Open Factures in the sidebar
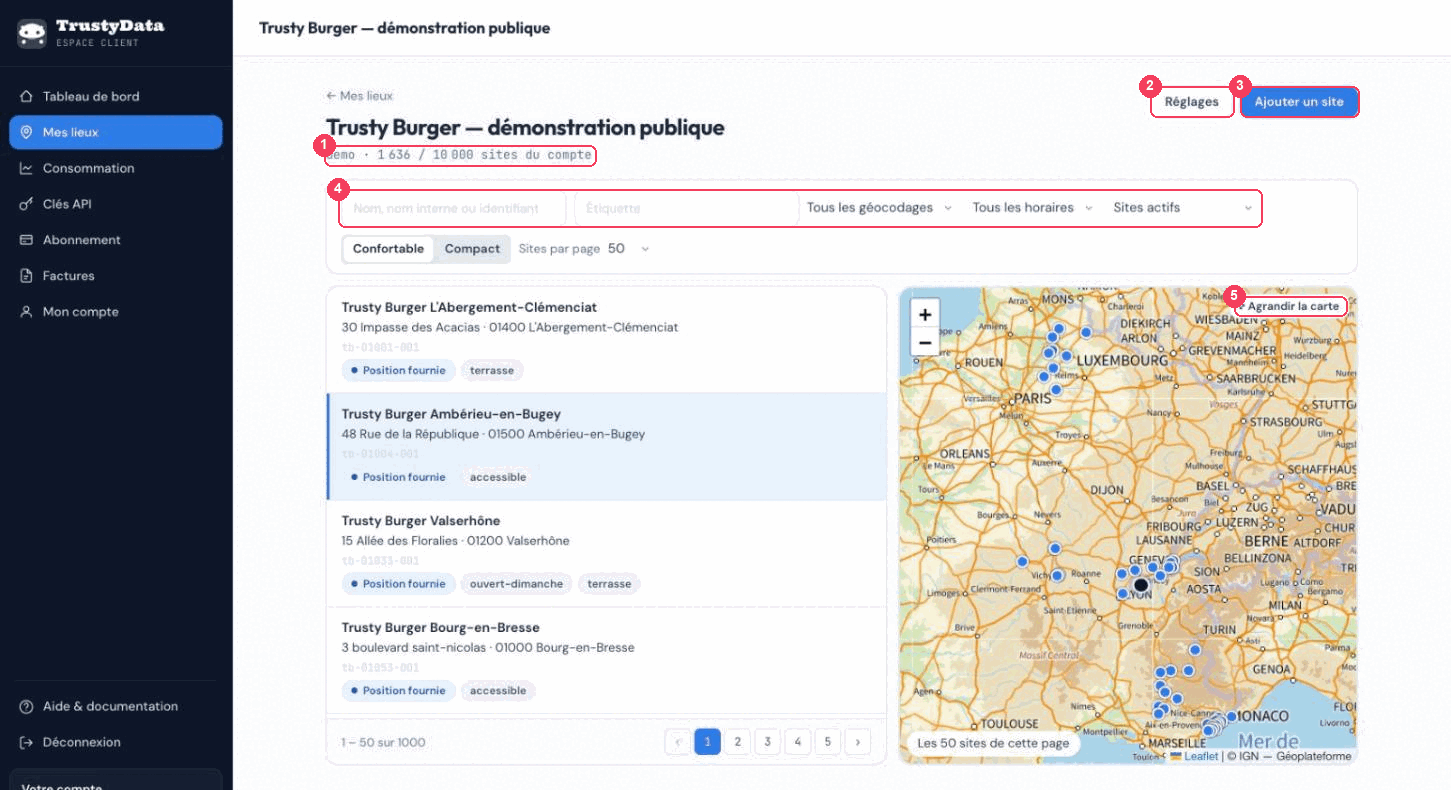1451x790 pixels. pos(116,276)
